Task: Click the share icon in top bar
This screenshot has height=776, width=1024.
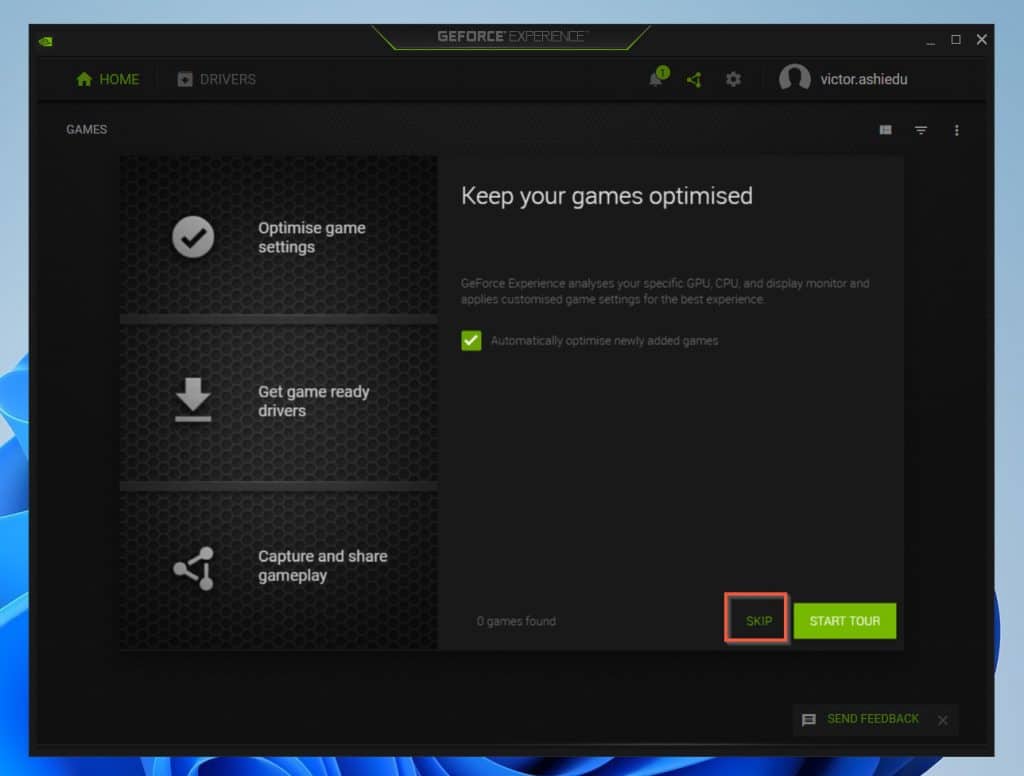Action: pyautogui.click(x=694, y=80)
